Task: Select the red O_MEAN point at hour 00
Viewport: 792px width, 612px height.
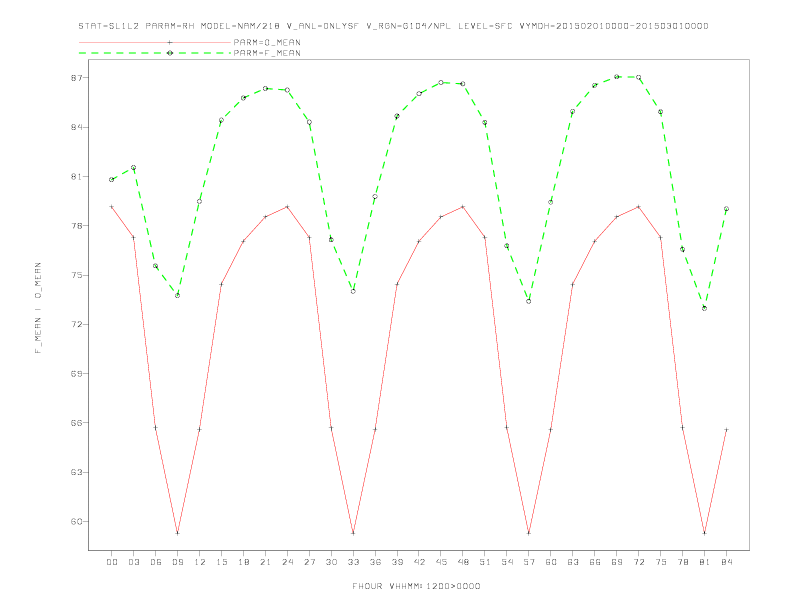Action: point(112,207)
